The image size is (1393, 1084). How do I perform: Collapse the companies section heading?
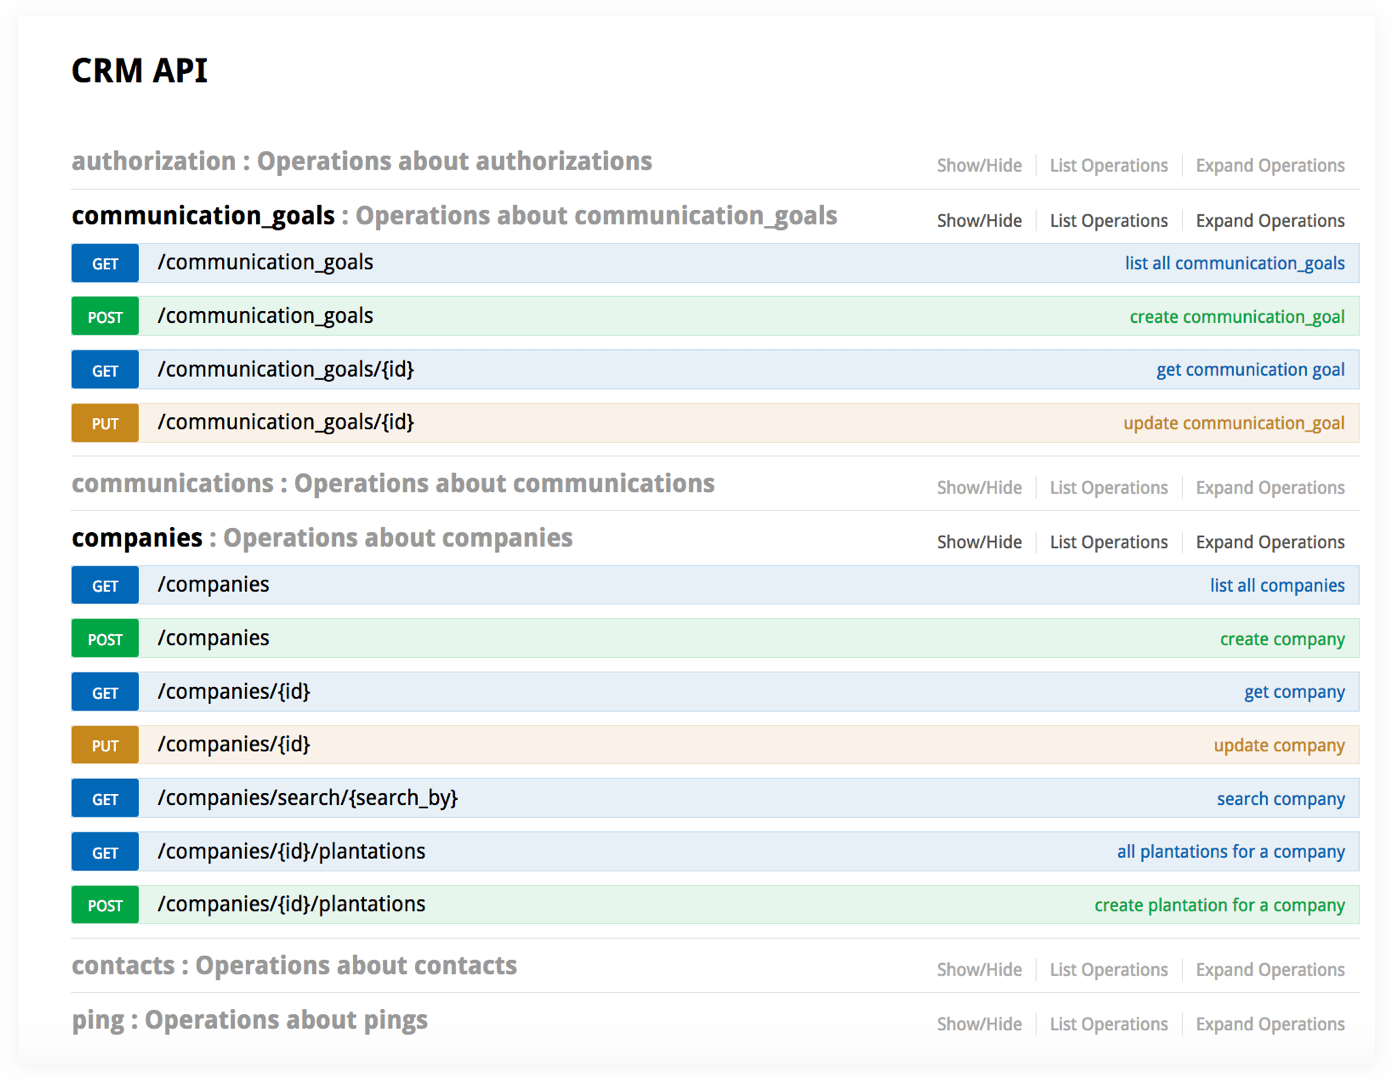(x=322, y=538)
